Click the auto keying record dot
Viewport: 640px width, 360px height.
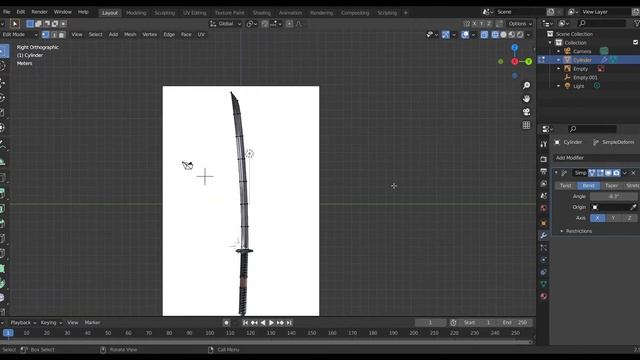coord(227,323)
